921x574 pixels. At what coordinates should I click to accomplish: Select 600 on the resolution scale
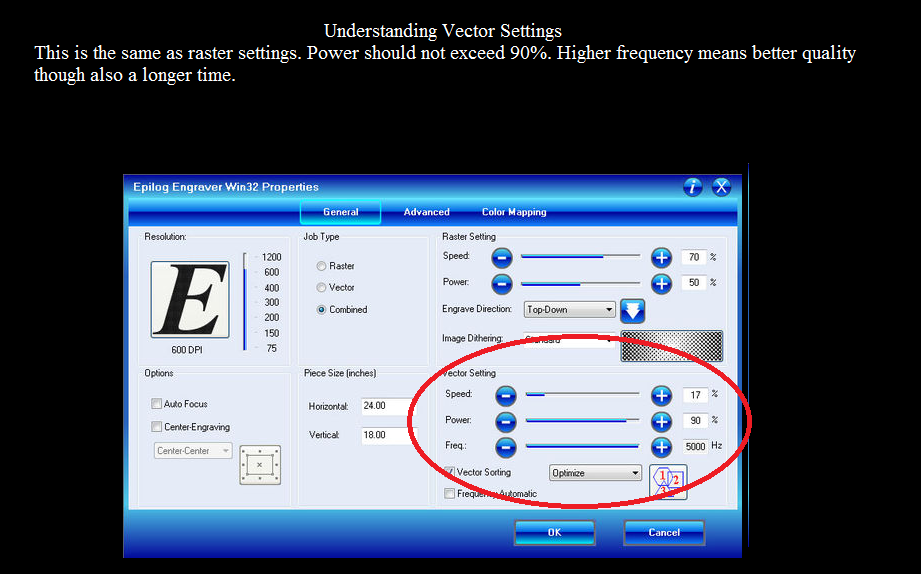[x=271, y=272]
